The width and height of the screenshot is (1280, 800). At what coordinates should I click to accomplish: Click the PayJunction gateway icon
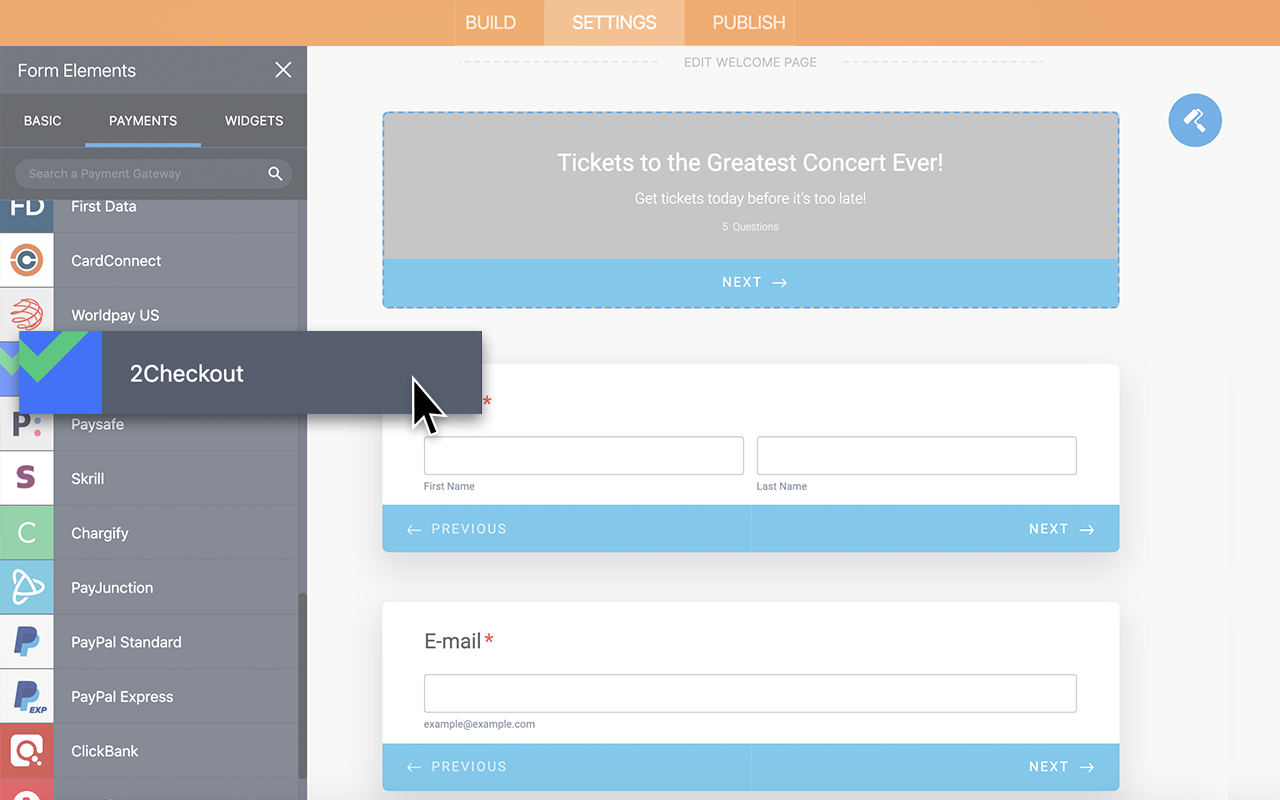[27, 587]
